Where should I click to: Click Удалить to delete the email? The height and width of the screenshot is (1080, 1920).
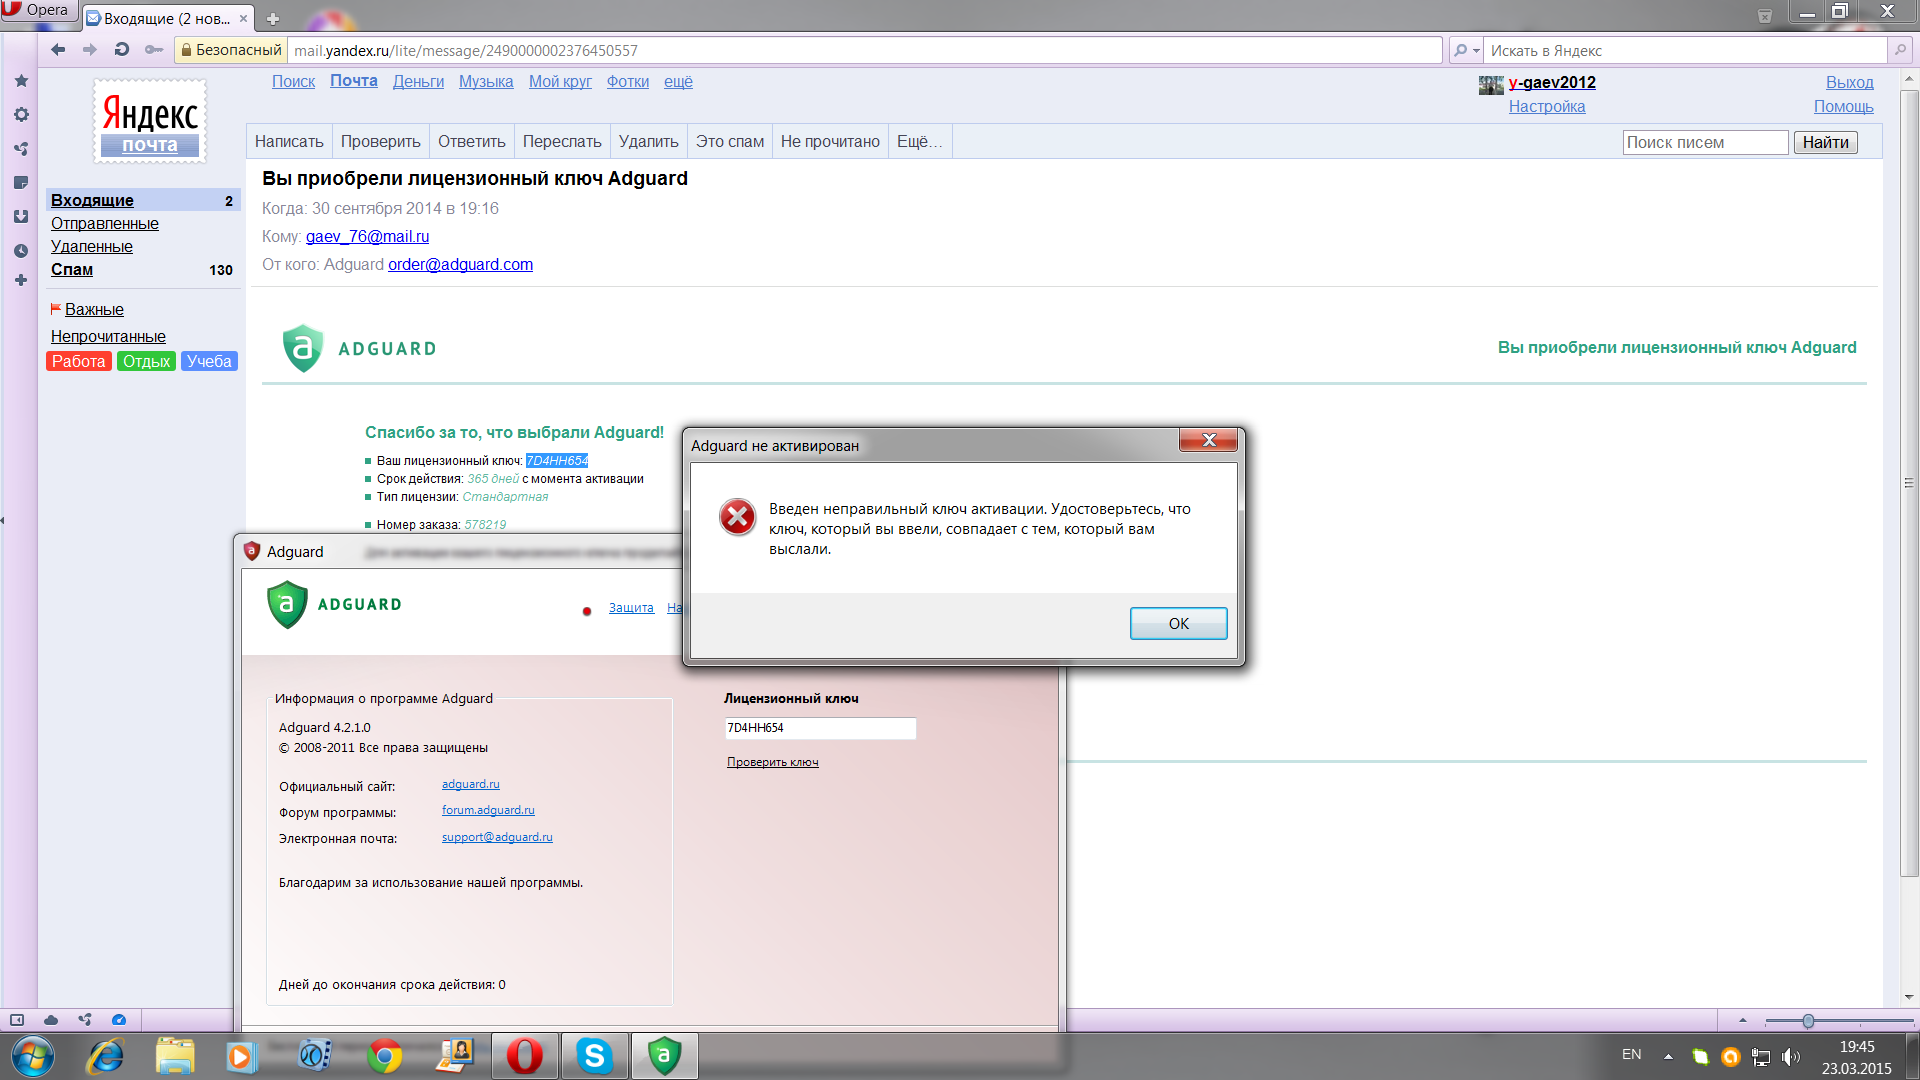click(648, 142)
